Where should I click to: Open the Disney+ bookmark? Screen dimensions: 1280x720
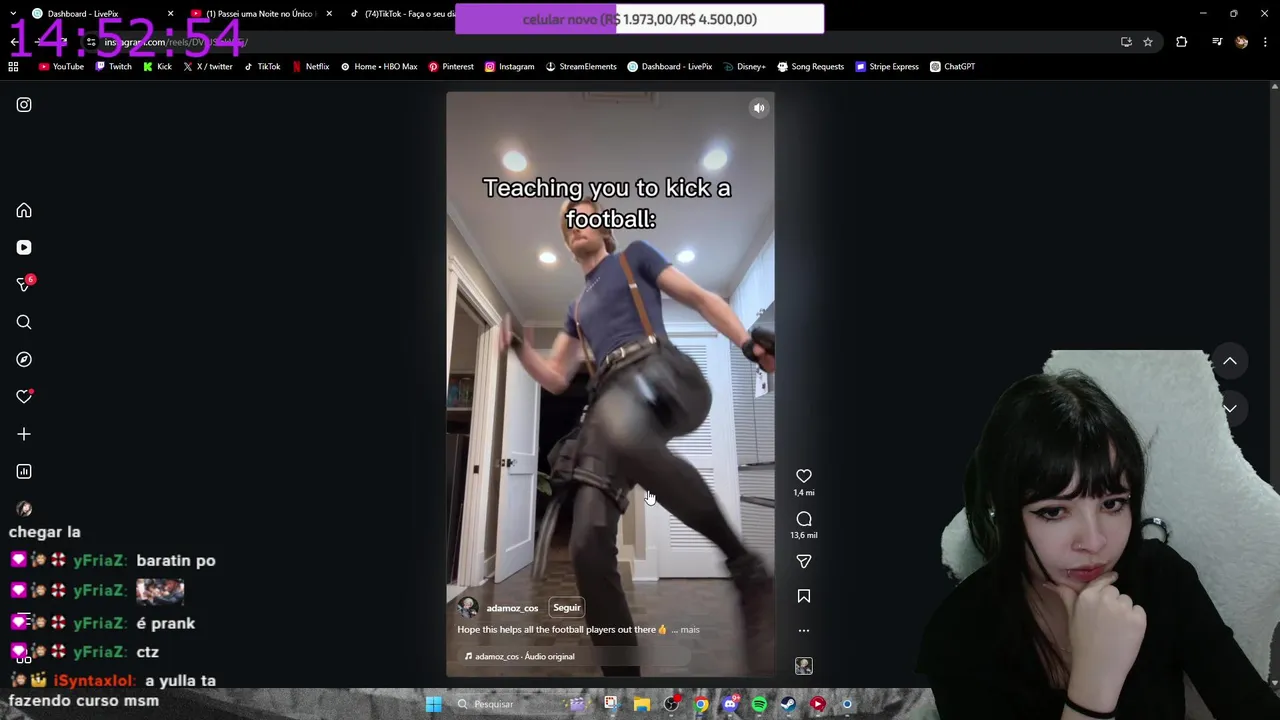(x=744, y=67)
